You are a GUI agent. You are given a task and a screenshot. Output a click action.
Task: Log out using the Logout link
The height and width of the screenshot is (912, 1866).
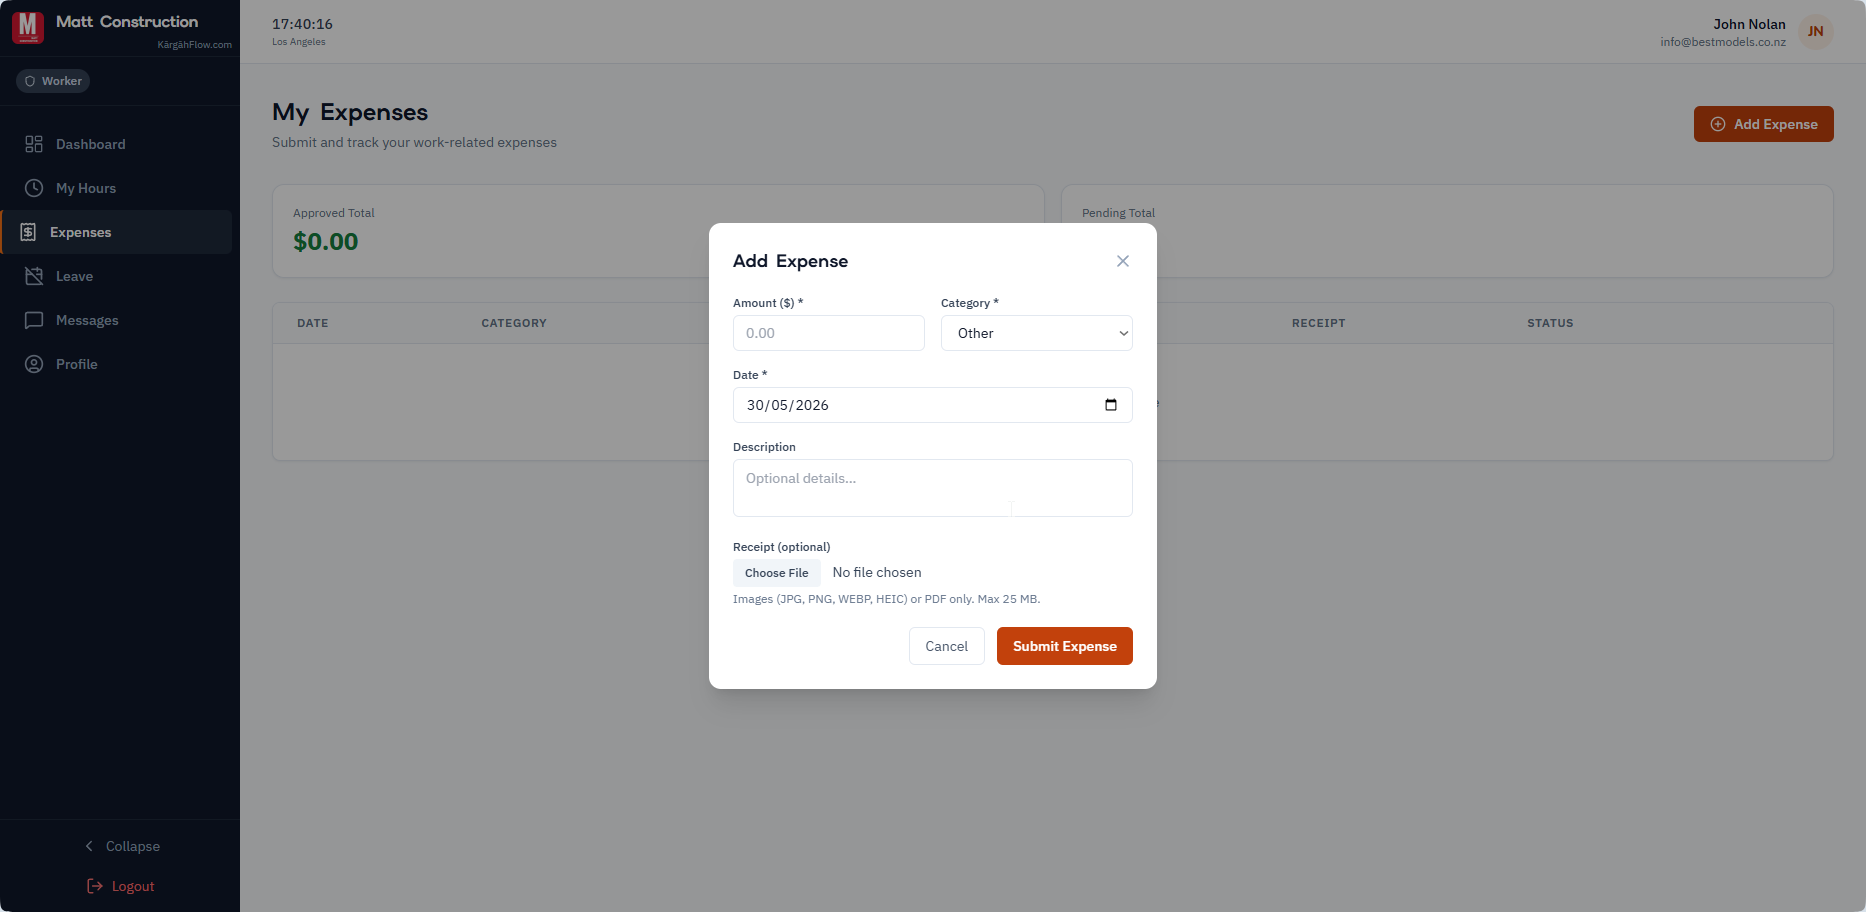120,886
